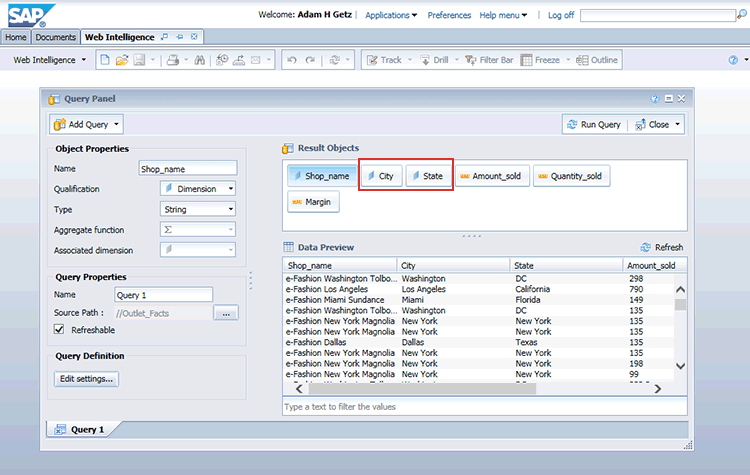
Task: Expand the Close button dropdown arrow
Action: pos(677,124)
